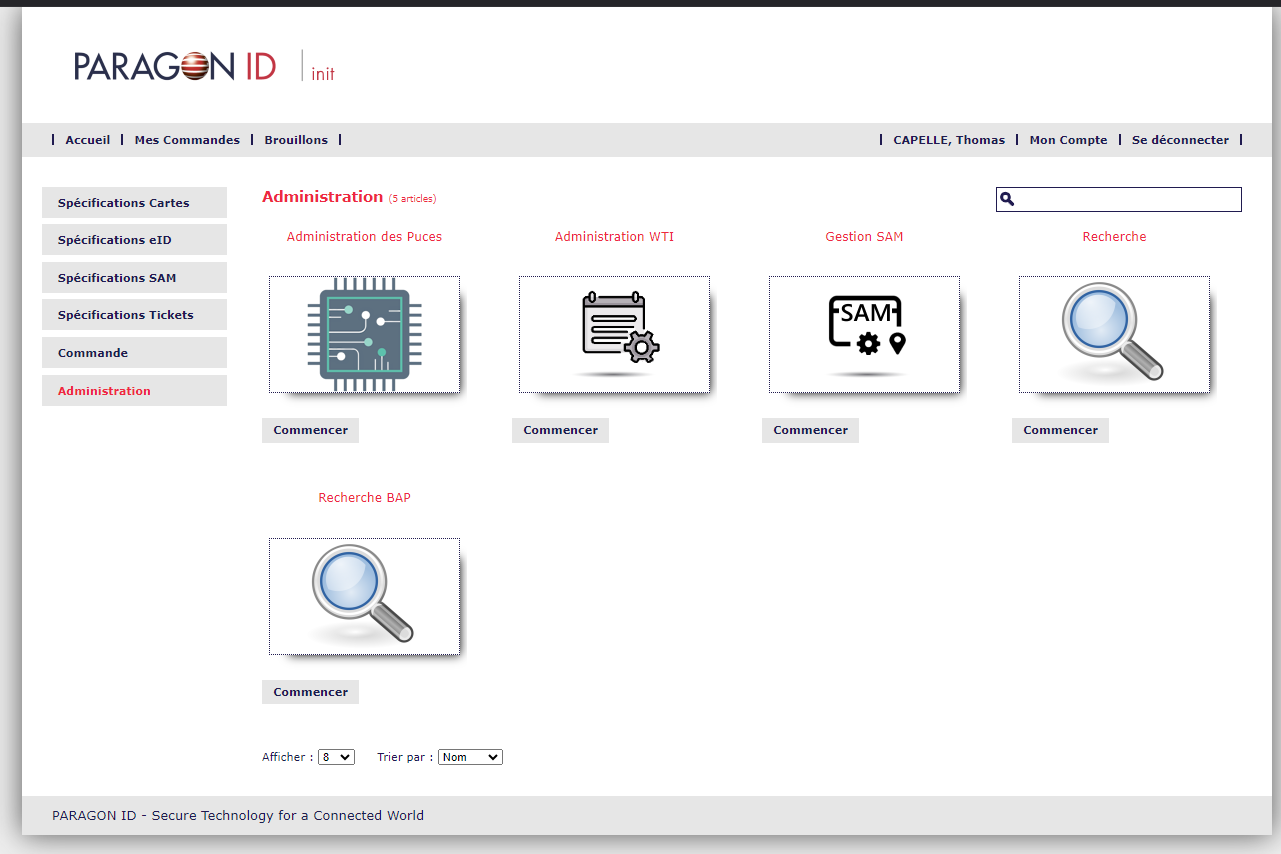The image size is (1281, 854).
Task: Go to Accueil in top navigation
Action: pyautogui.click(x=88, y=140)
